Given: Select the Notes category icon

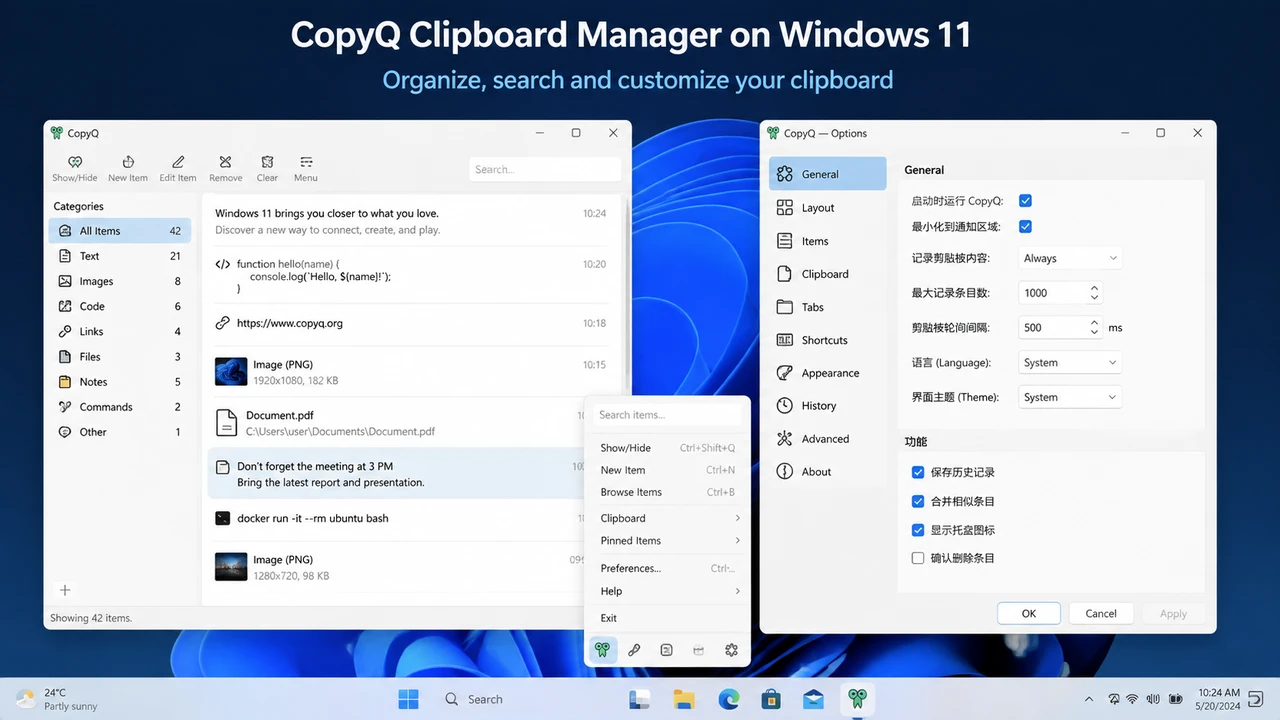Looking at the screenshot, I should pos(65,382).
